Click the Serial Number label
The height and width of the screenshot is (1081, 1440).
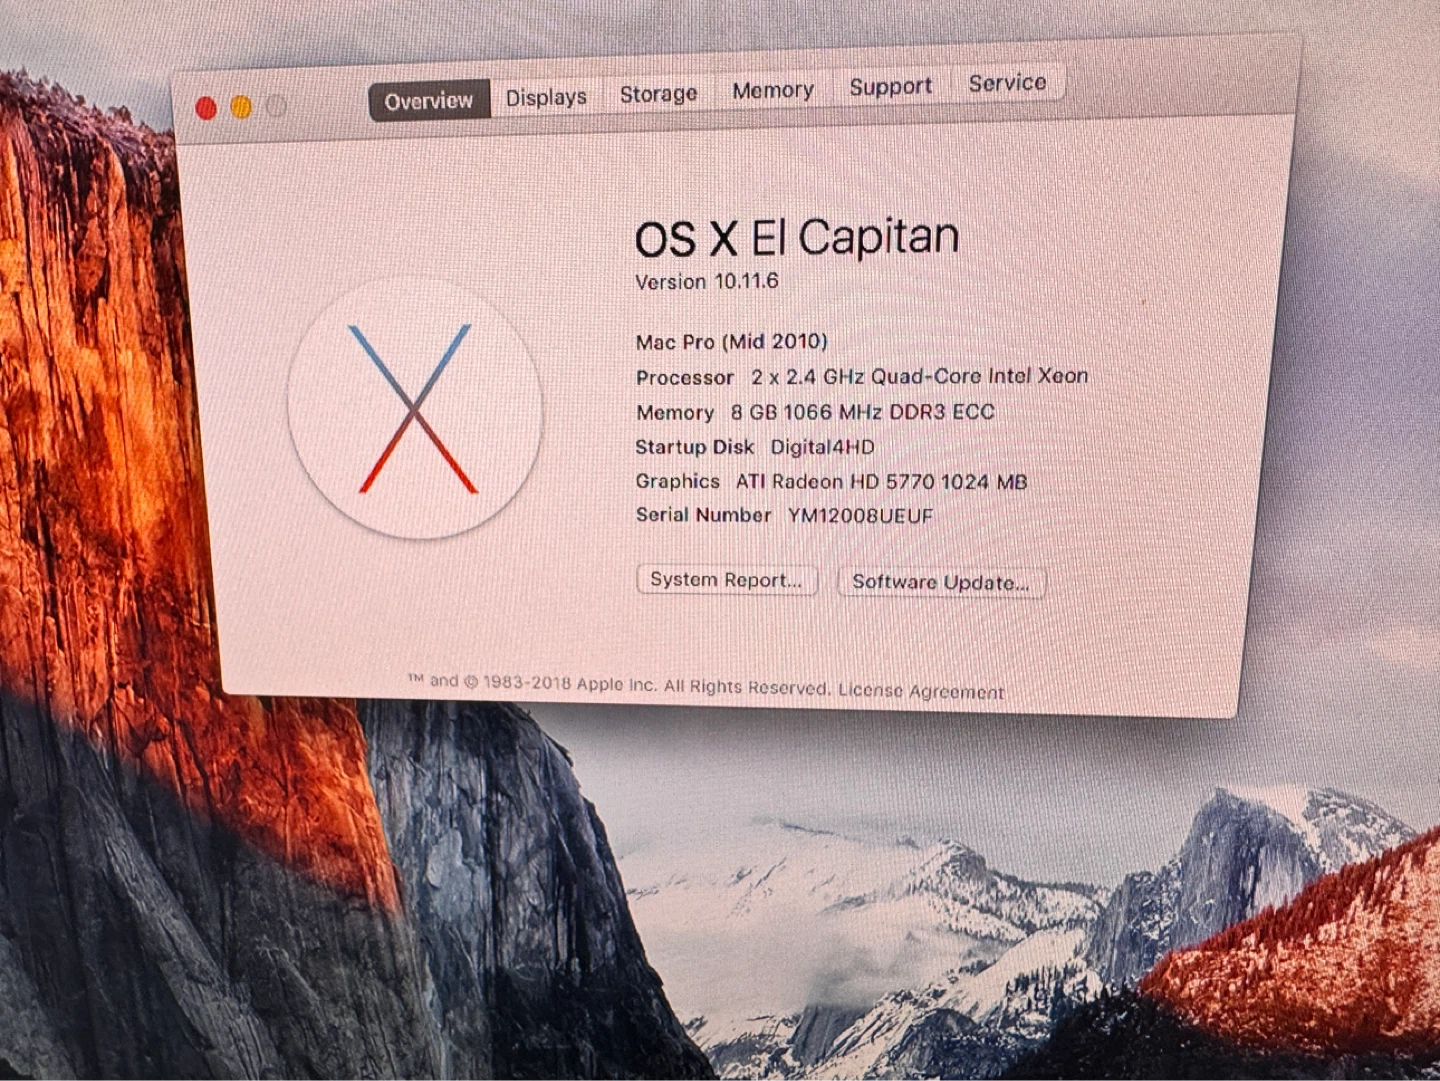click(x=704, y=515)
